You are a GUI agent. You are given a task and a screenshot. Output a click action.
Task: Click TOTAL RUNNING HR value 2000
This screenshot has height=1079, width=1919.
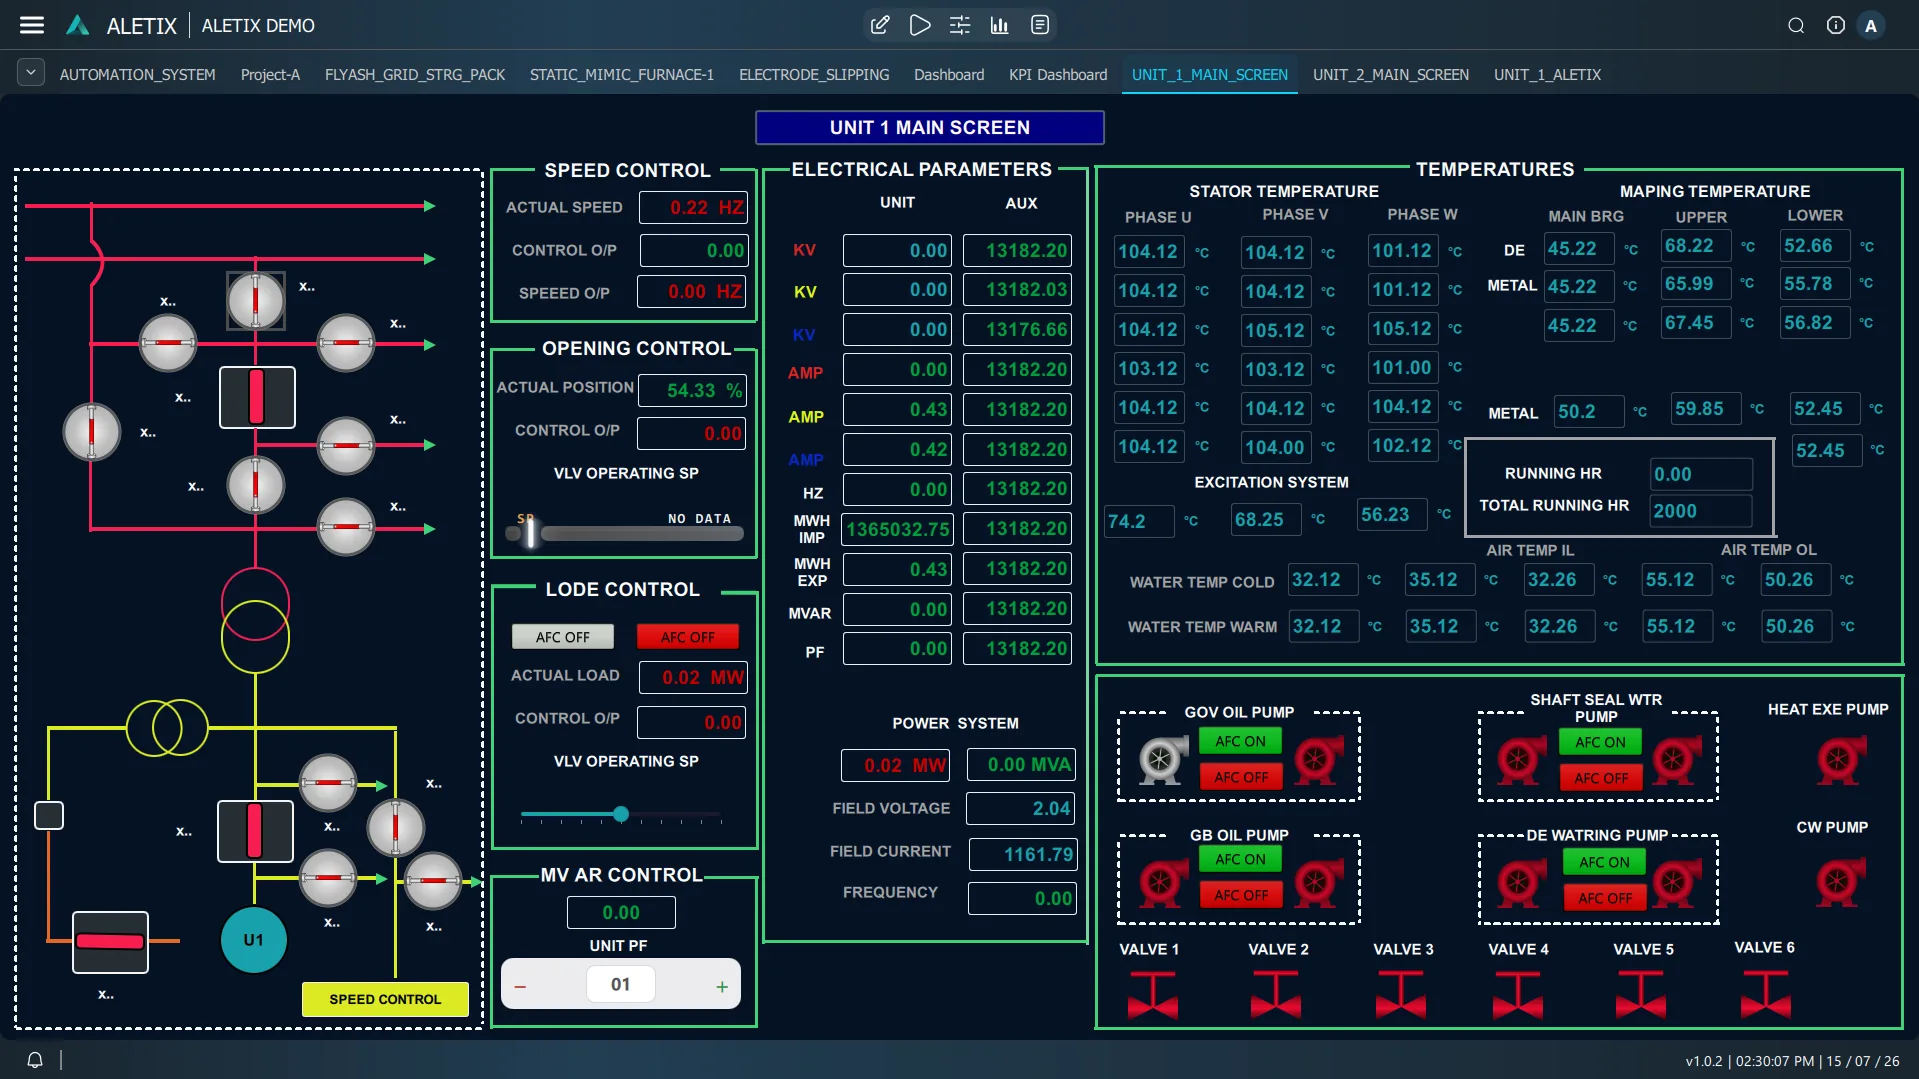[x=1701, y=511]
